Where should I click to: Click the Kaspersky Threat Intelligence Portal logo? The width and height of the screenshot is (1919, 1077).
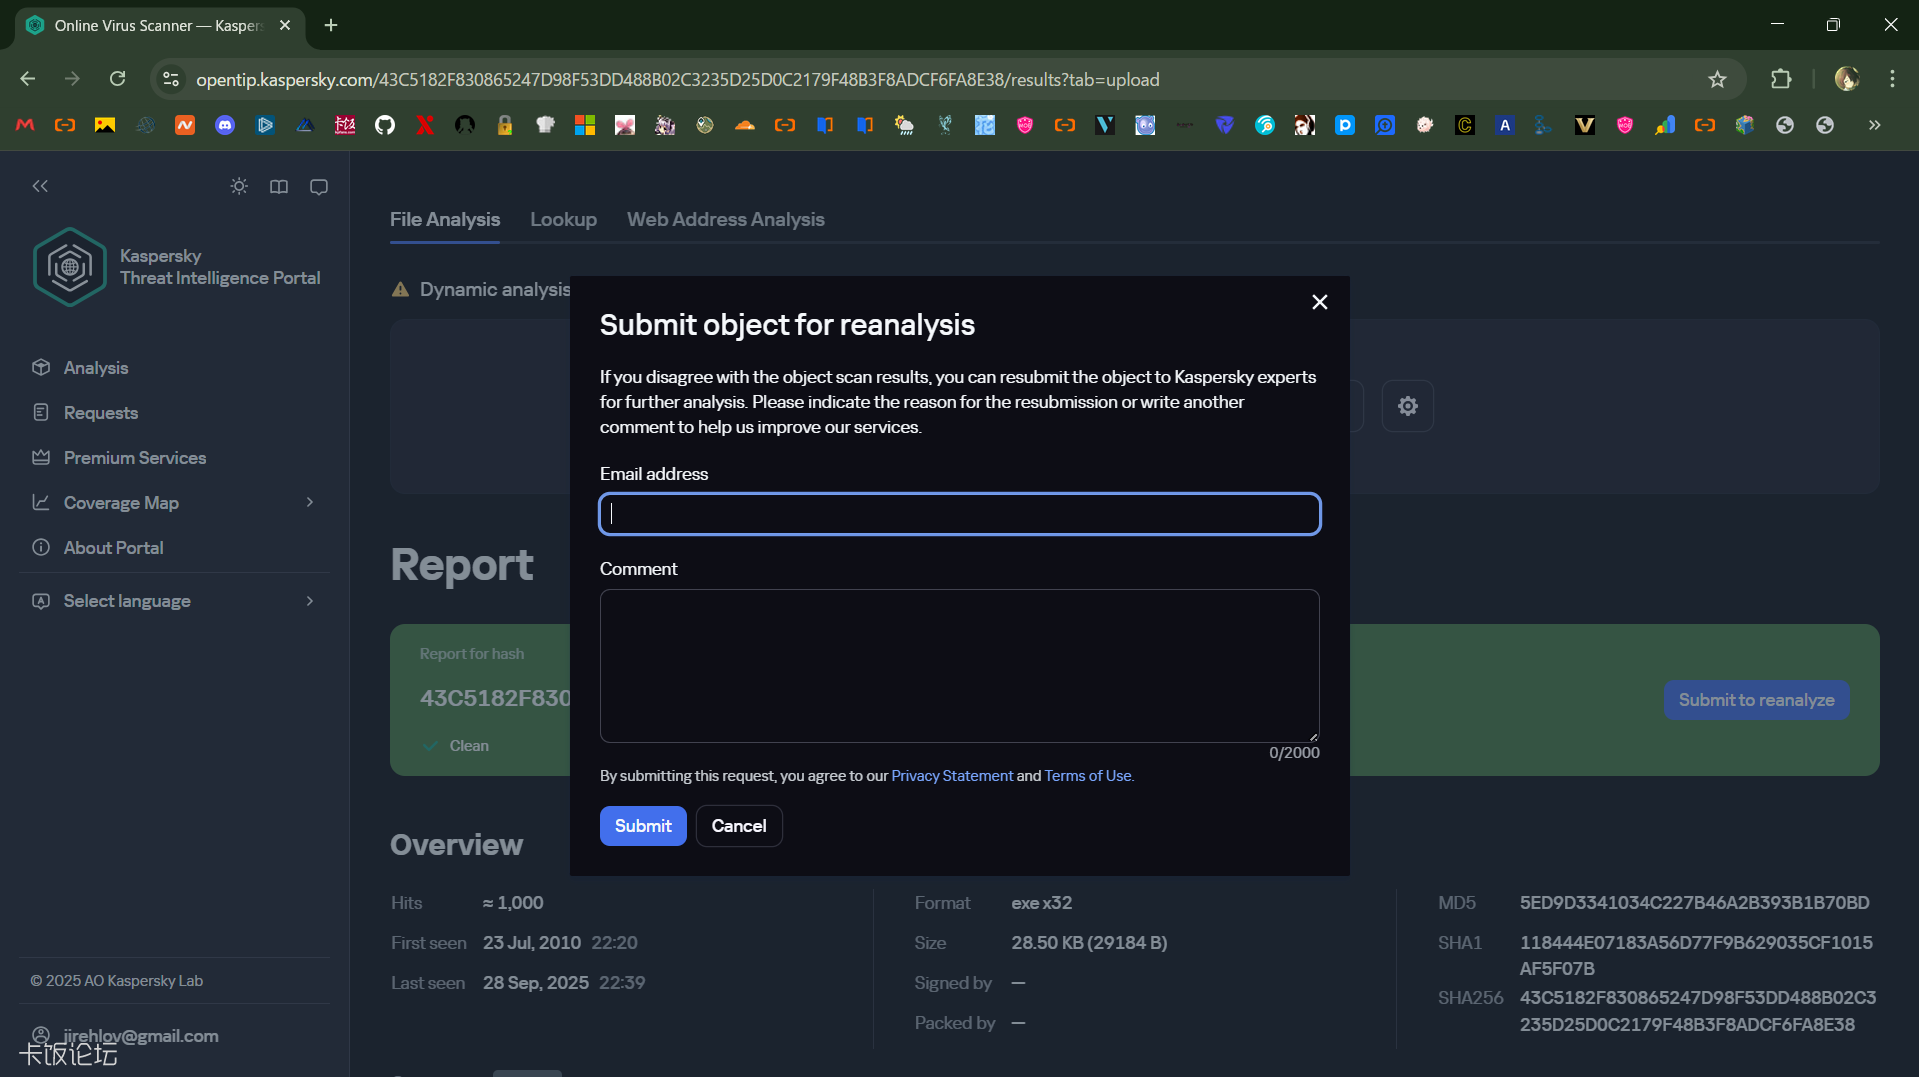70,267
